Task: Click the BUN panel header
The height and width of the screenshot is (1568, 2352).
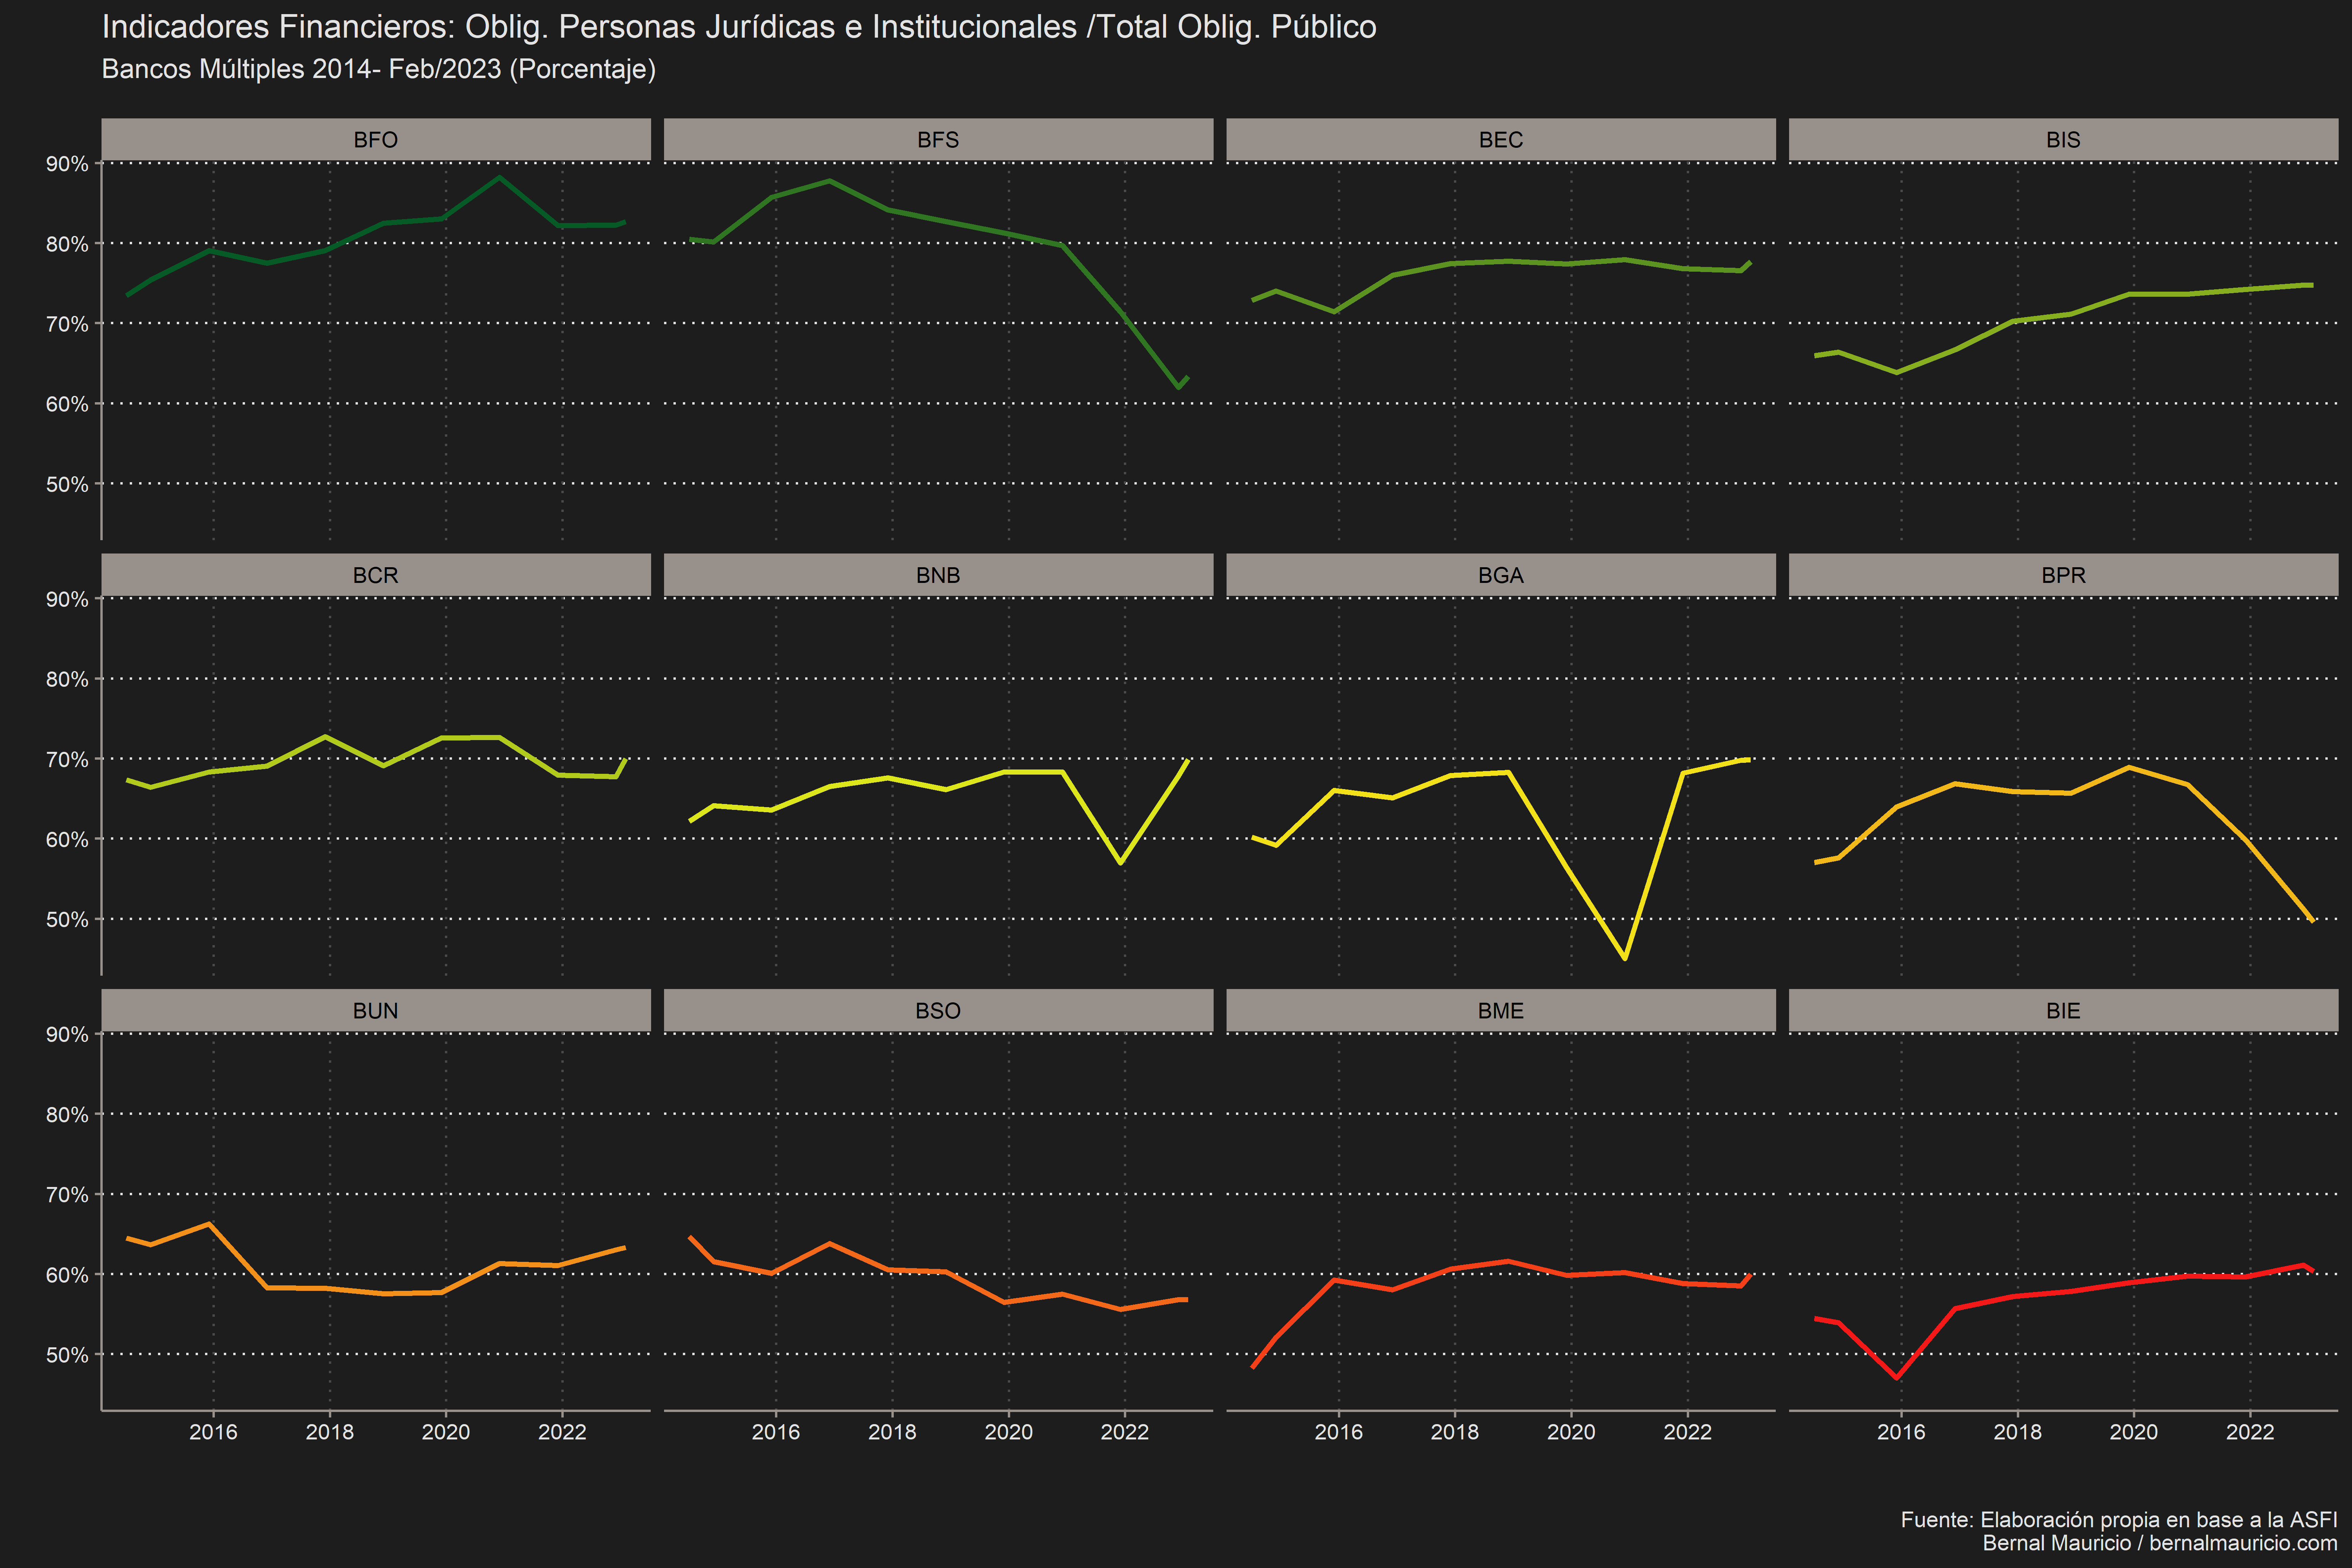Action: click(x=376, y=1011)
